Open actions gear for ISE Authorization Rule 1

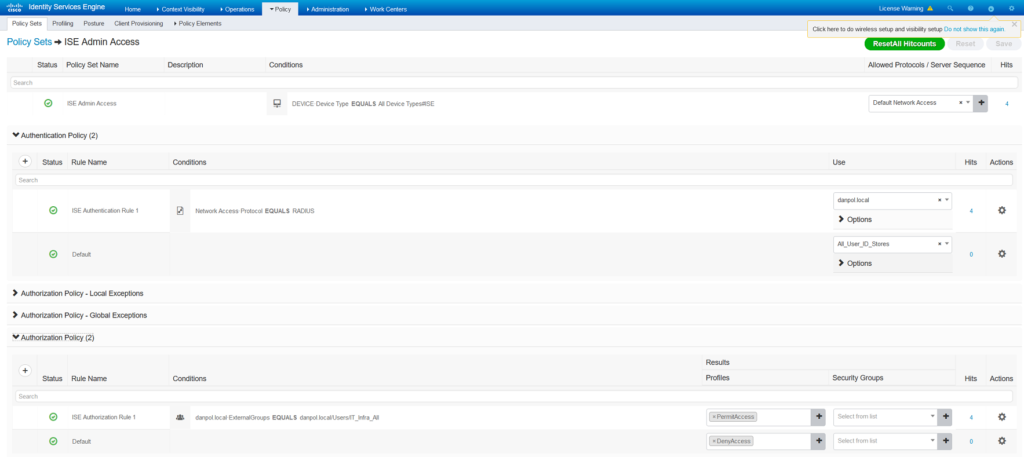point(1002,417)
